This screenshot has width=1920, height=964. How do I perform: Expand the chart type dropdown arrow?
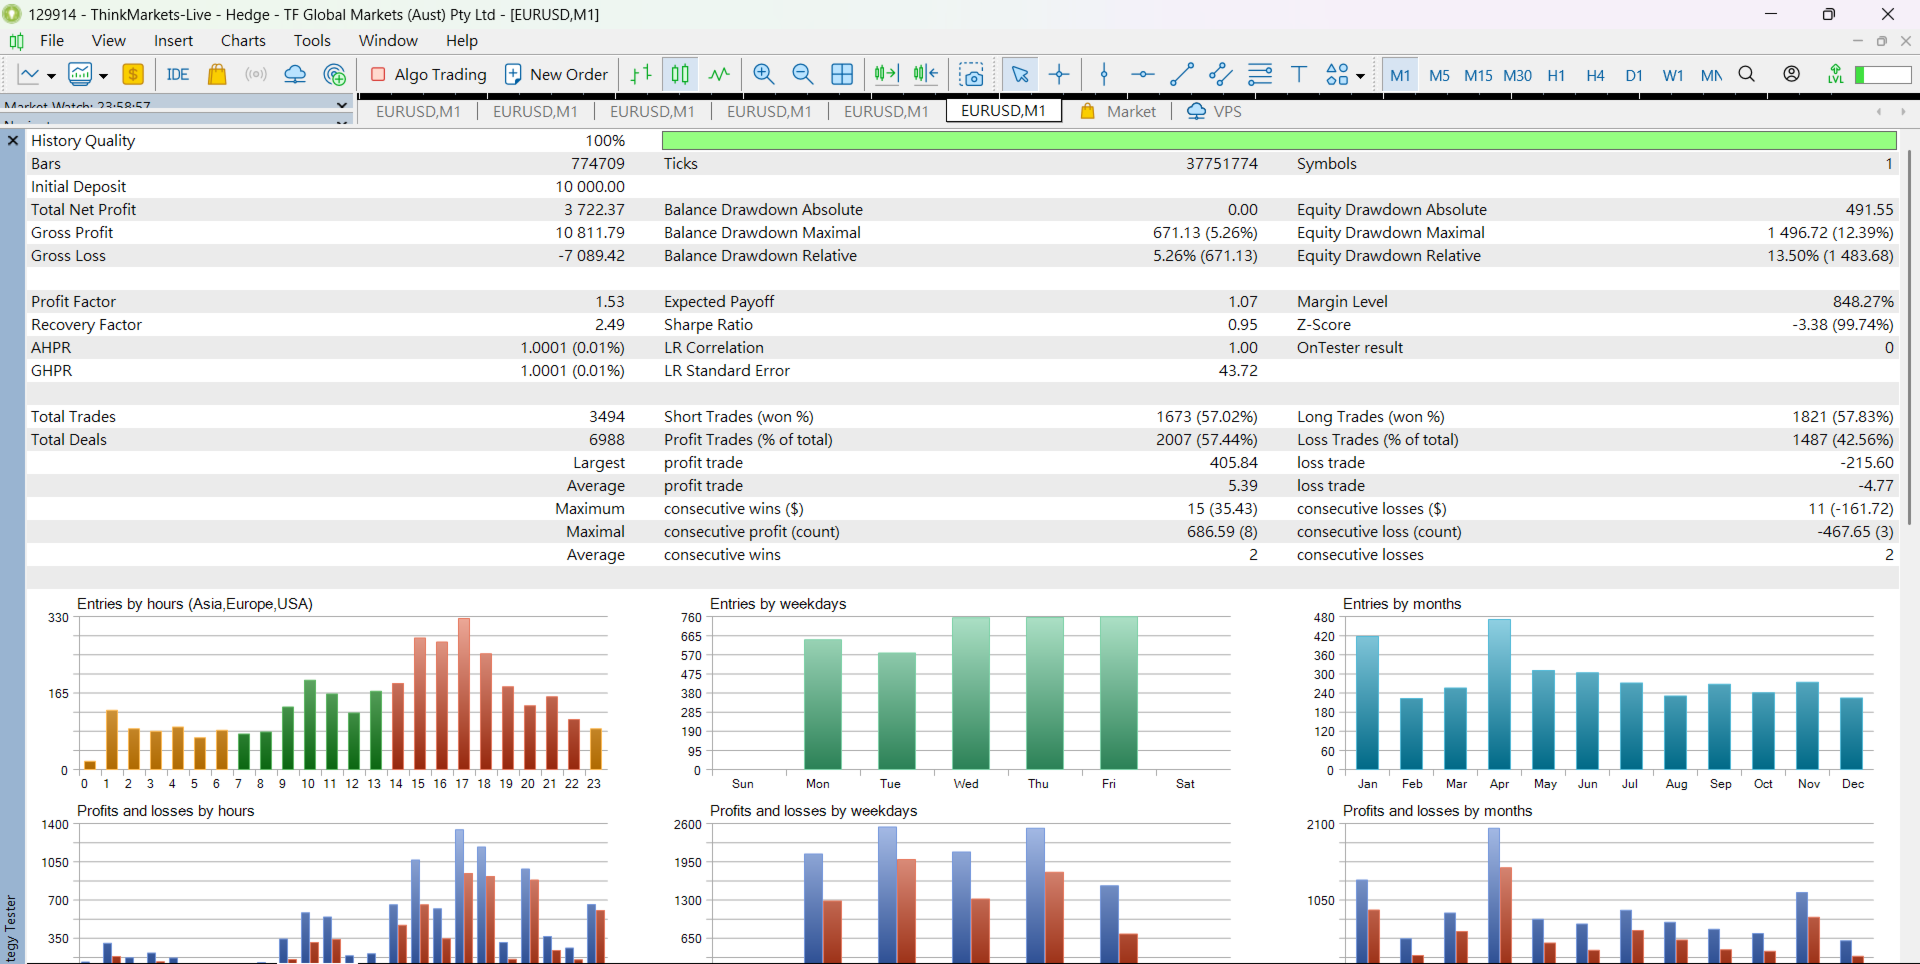[51, 75]
